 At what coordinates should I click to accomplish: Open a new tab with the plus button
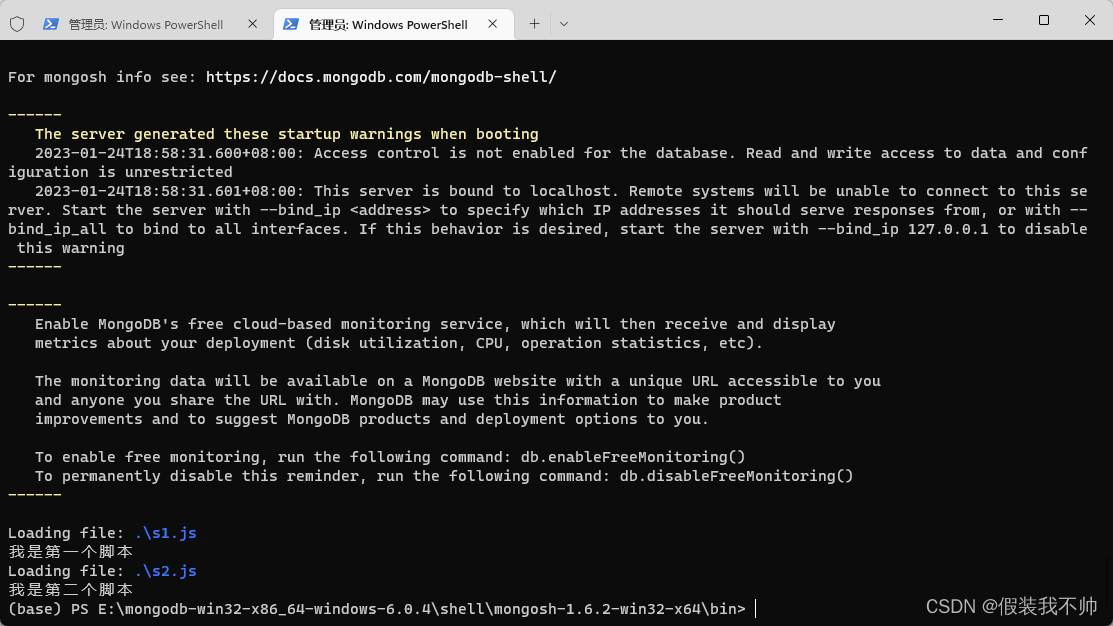click(534, 24)
